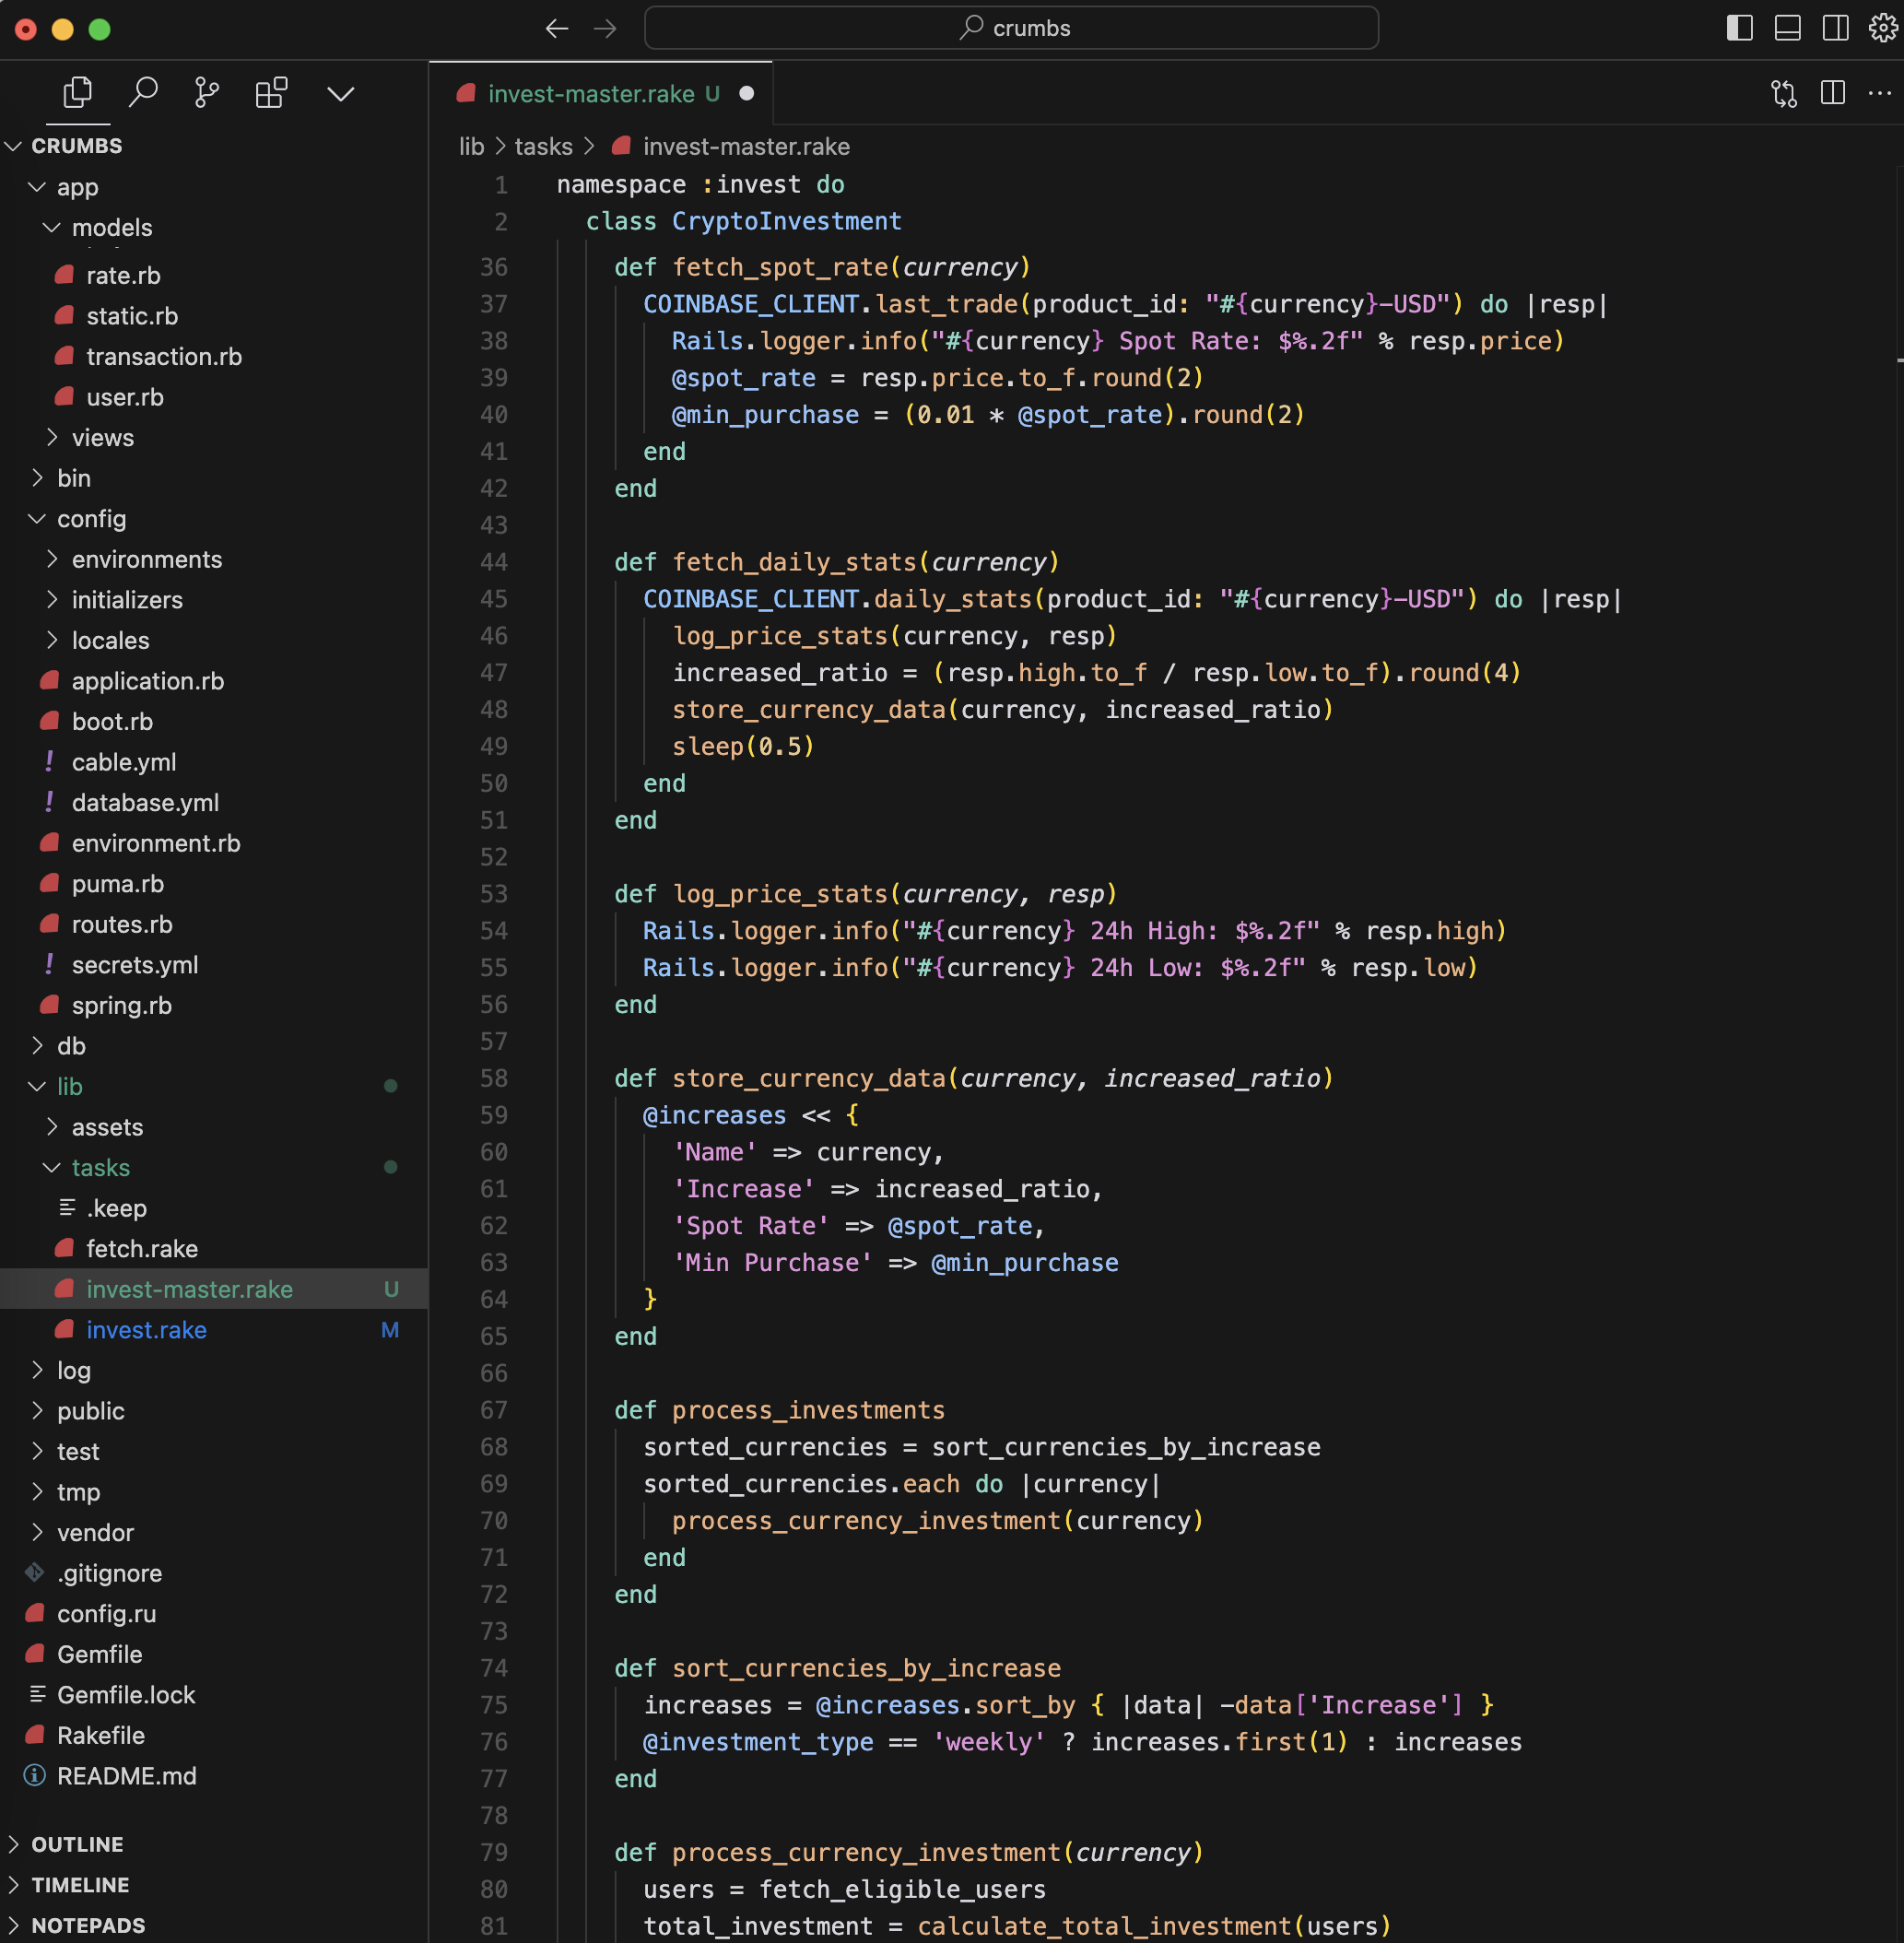Show more activity views chevron
Image resolution: width=1904 pixels, height=1943 pixels.
point(341,94)
